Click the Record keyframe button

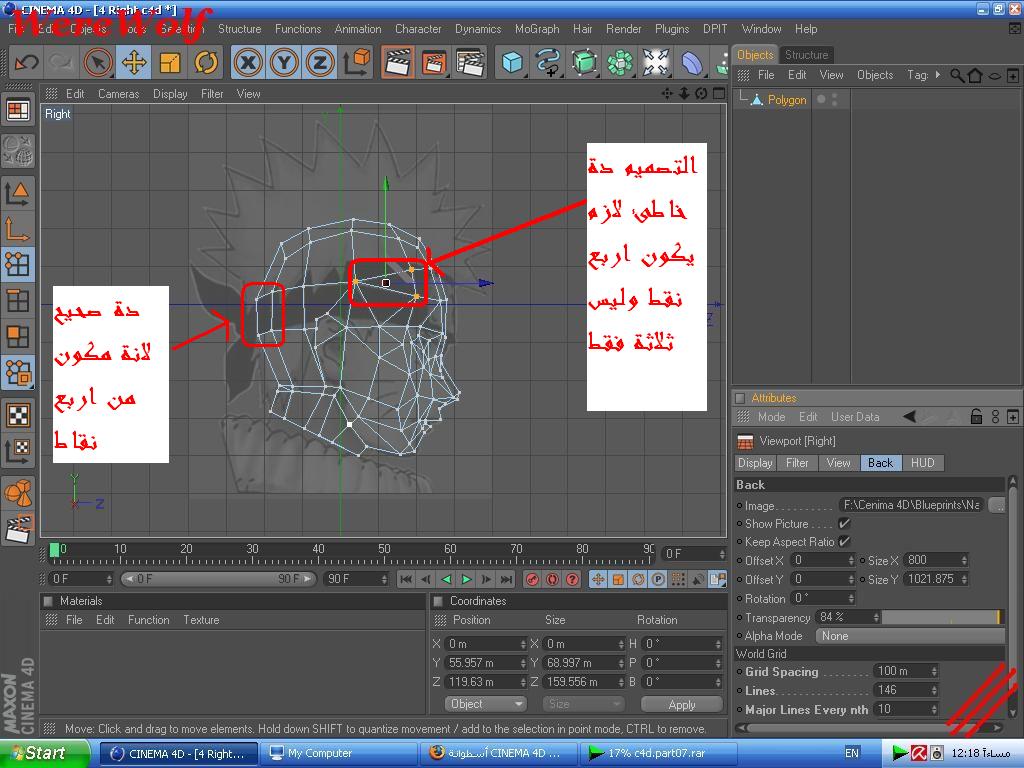coord(532,579)
